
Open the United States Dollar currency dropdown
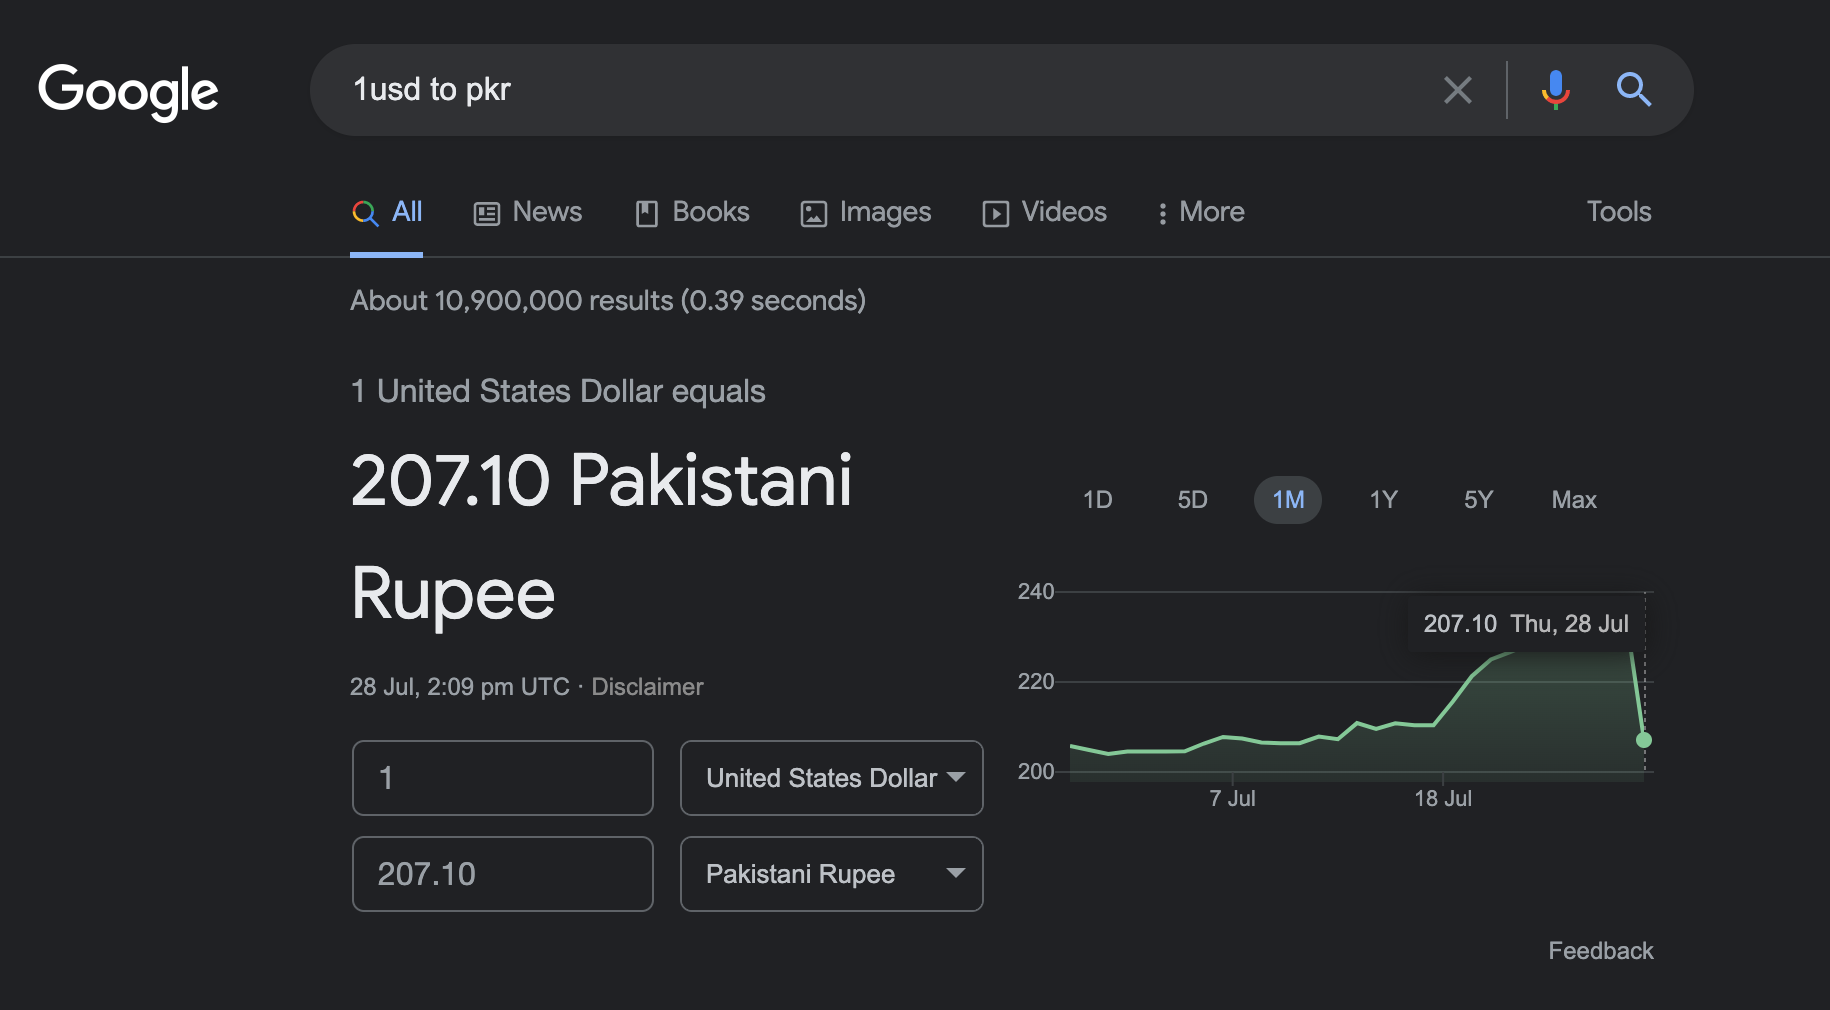pyautogui.click(x=832, y=778)
